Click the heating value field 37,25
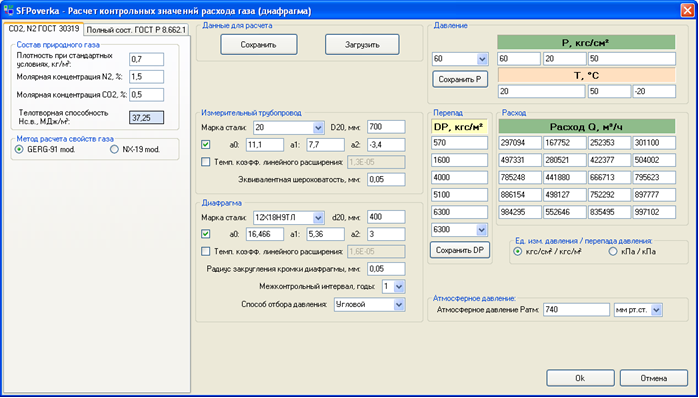The image size is (699, 398). coord(147,118)
